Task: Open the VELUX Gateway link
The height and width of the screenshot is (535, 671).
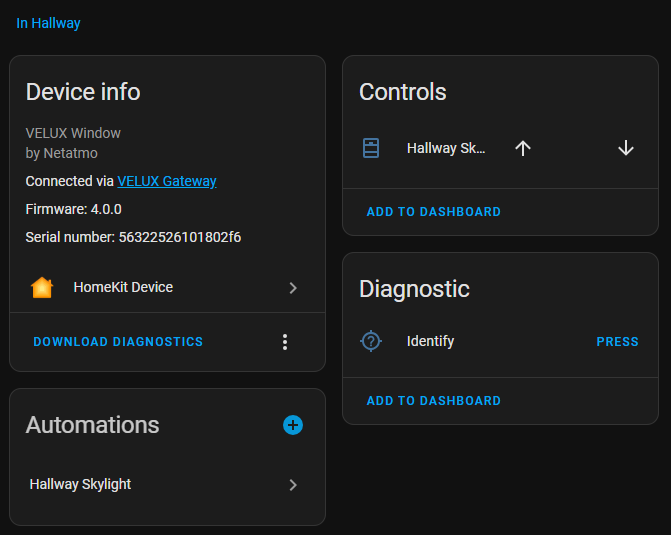Action: [167, 181]
